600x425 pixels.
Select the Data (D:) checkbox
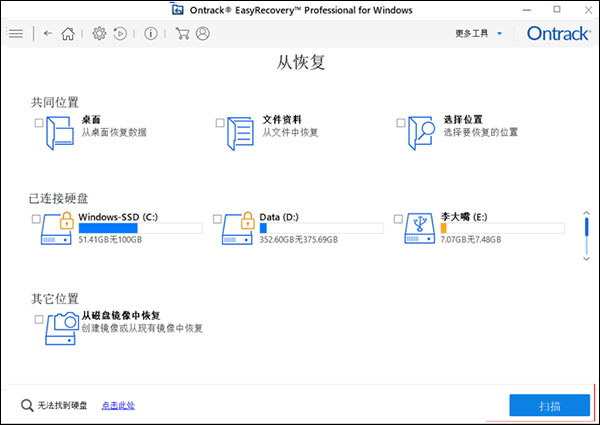[217, 219]
